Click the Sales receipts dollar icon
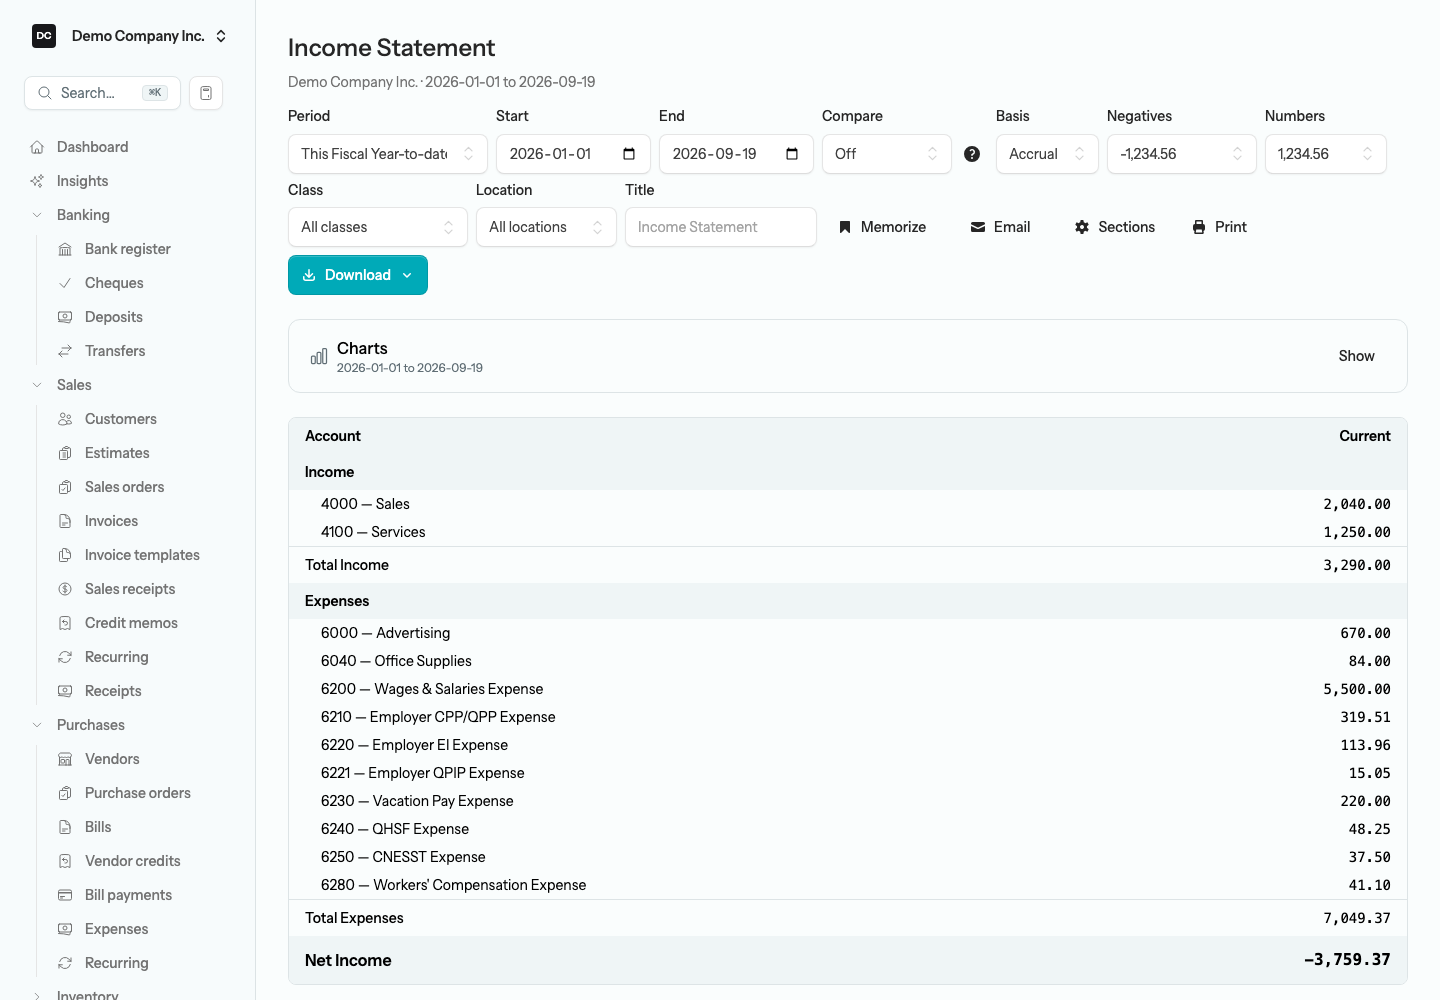Screen dimensions: 1440x1000 coord(65,589)
